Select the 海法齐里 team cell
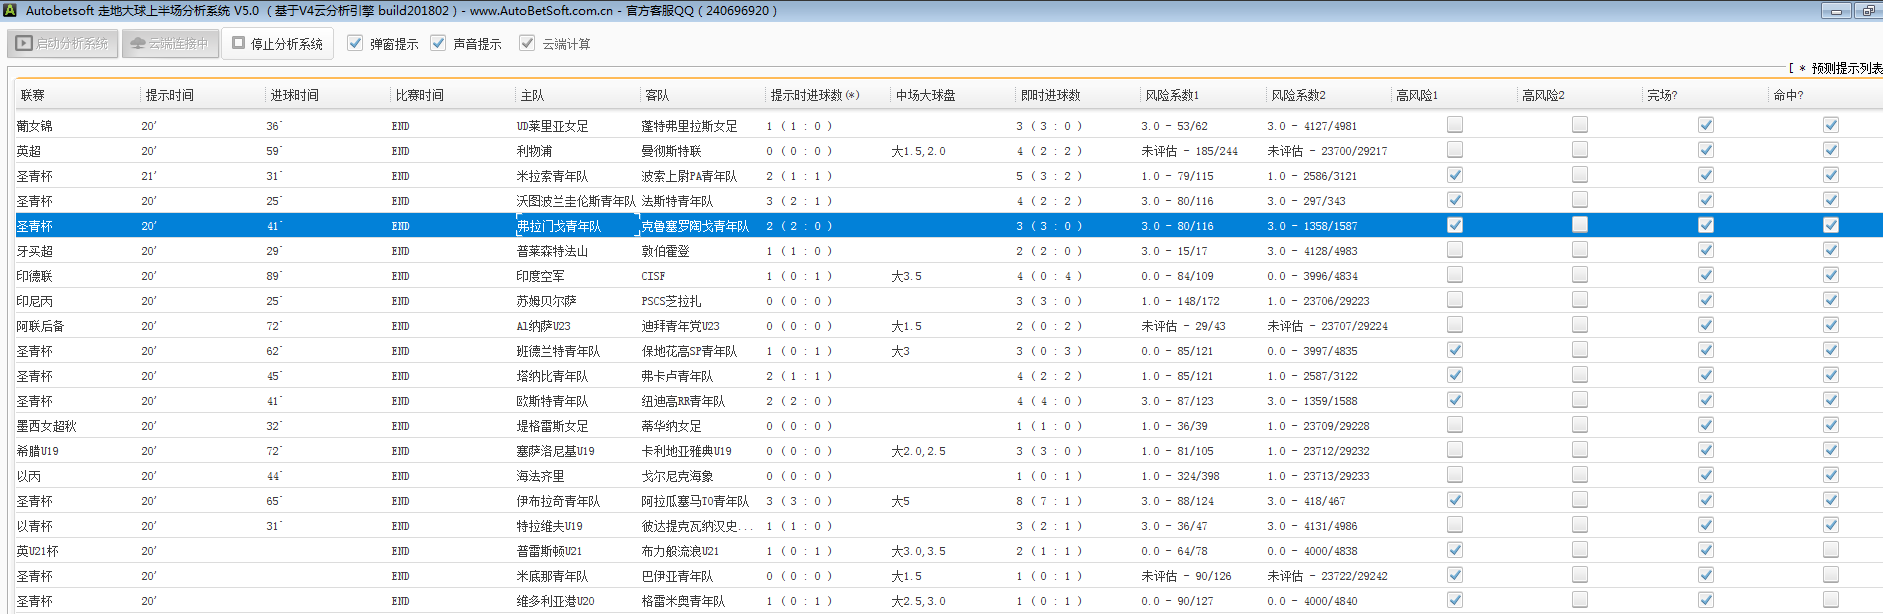Image resolution: width=1883 pixels, height=614 pixels. (x=540, y=476)
